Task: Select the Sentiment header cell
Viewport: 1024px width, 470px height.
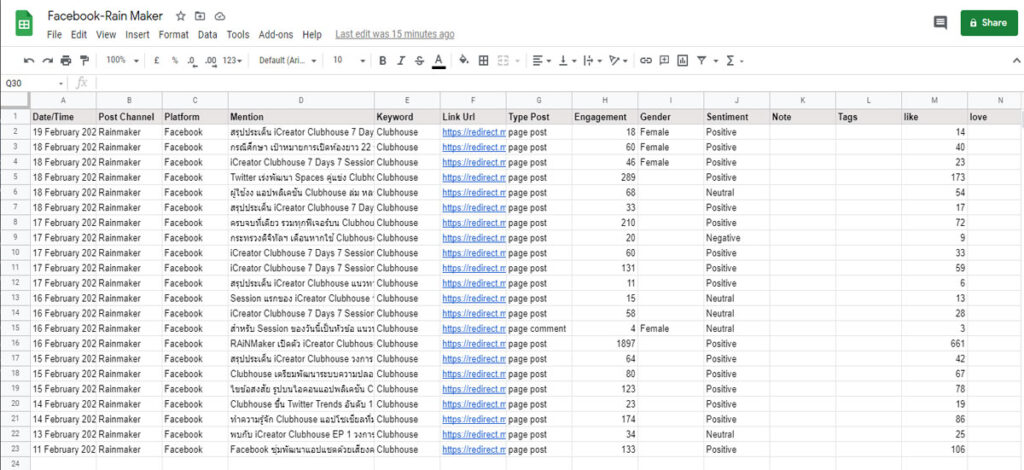Action: tap(737, 117)
